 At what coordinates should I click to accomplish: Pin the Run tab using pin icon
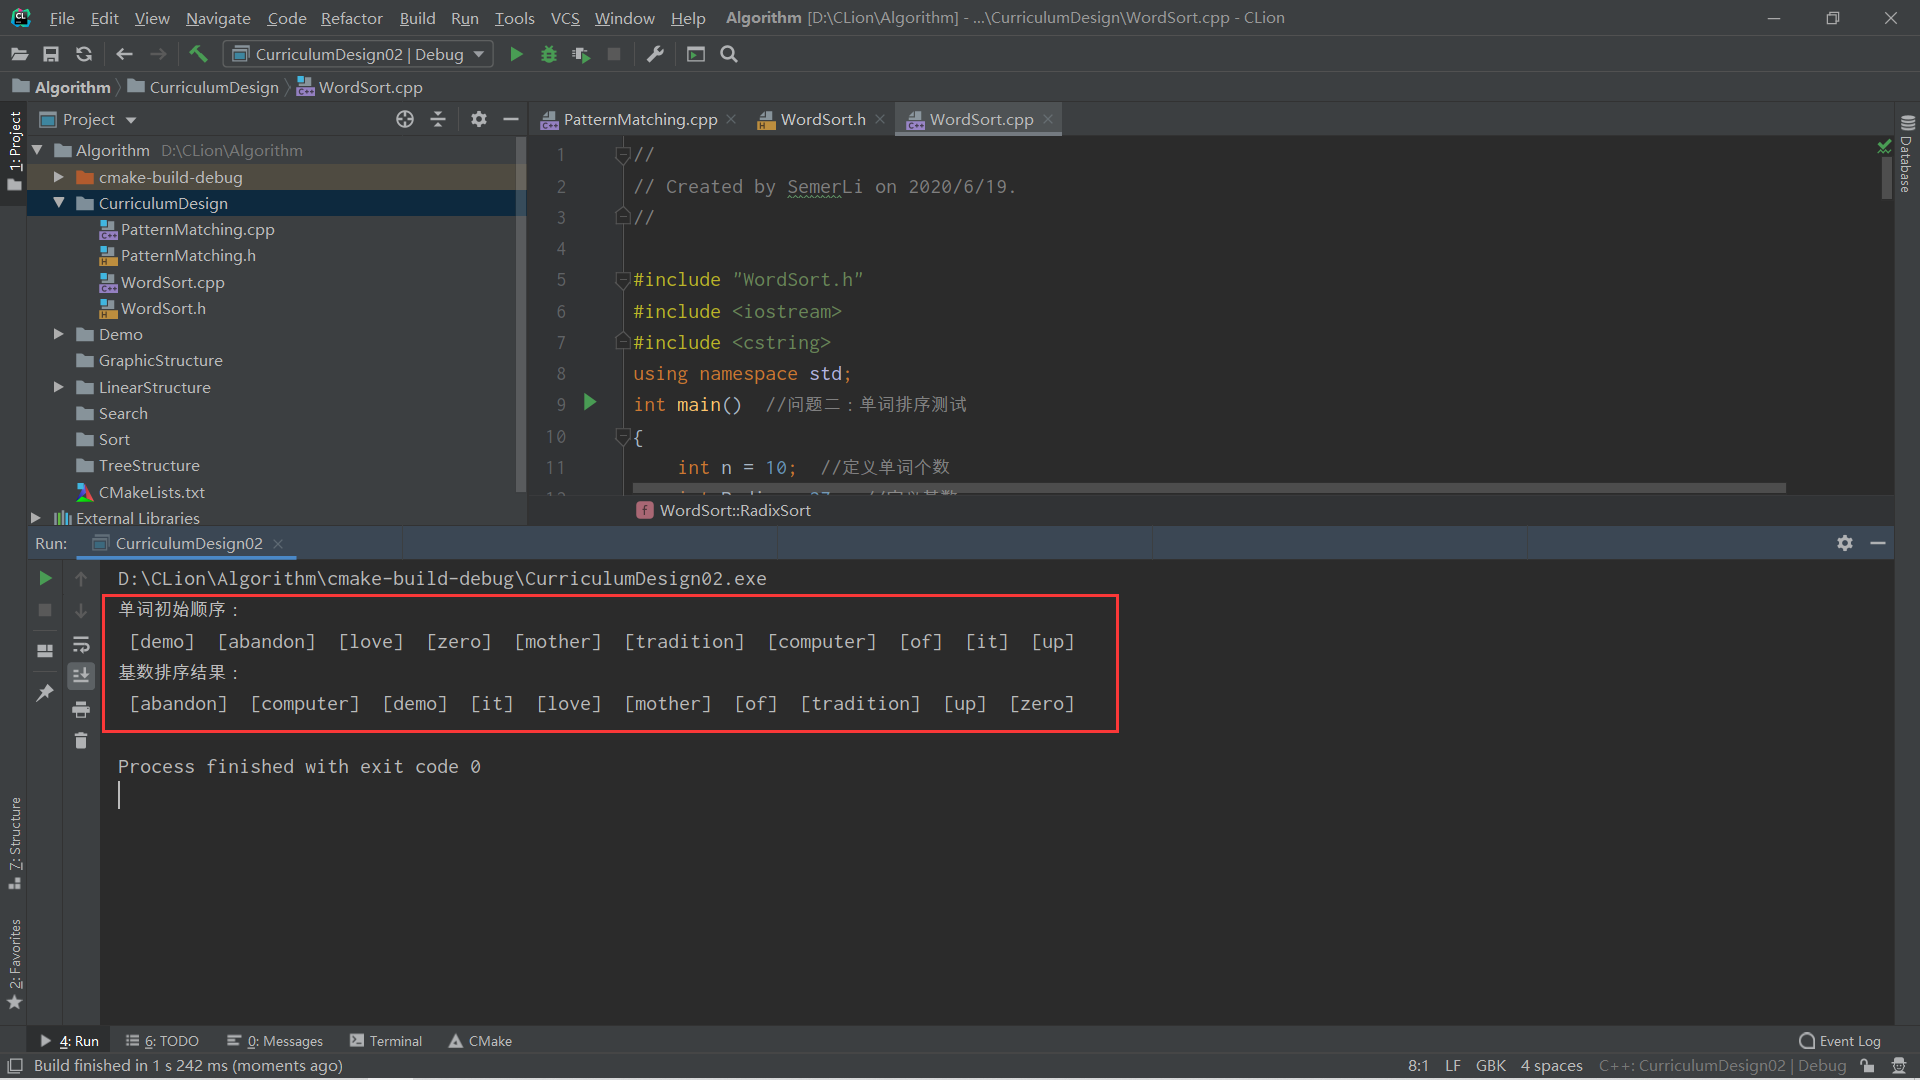tap(44, 693)
